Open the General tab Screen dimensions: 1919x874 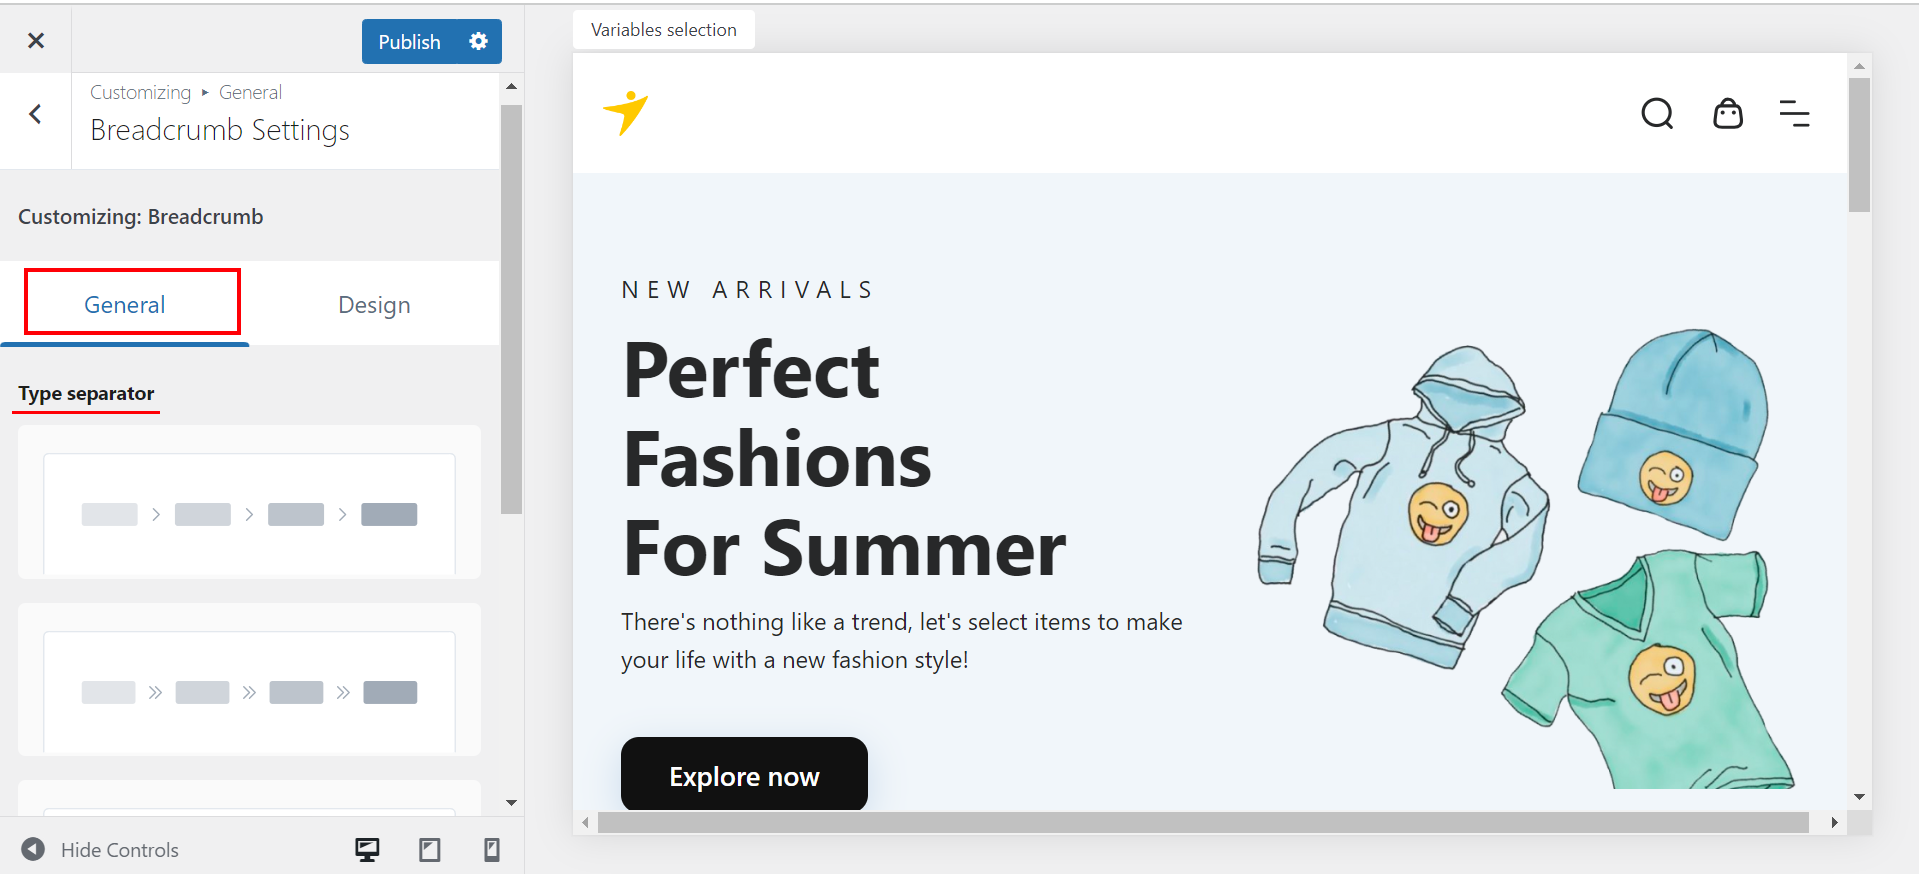[x=125, y=305]
